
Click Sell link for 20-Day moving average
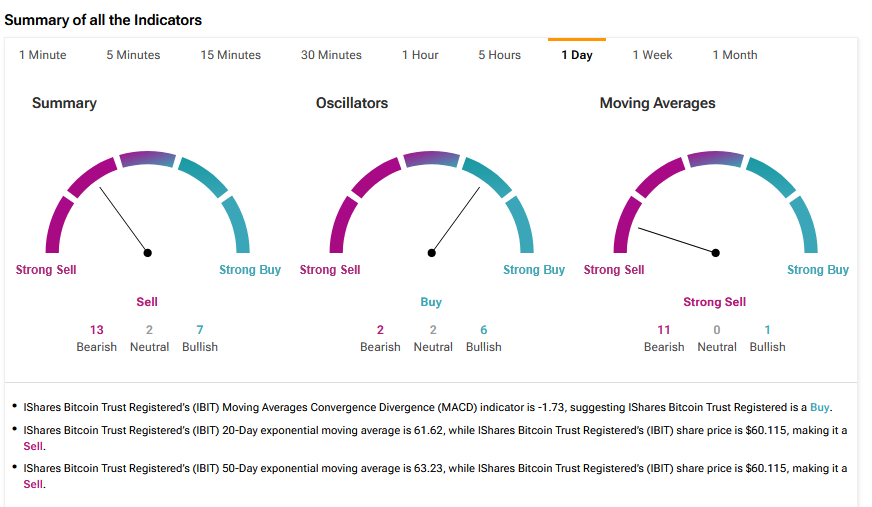[33, 446]
